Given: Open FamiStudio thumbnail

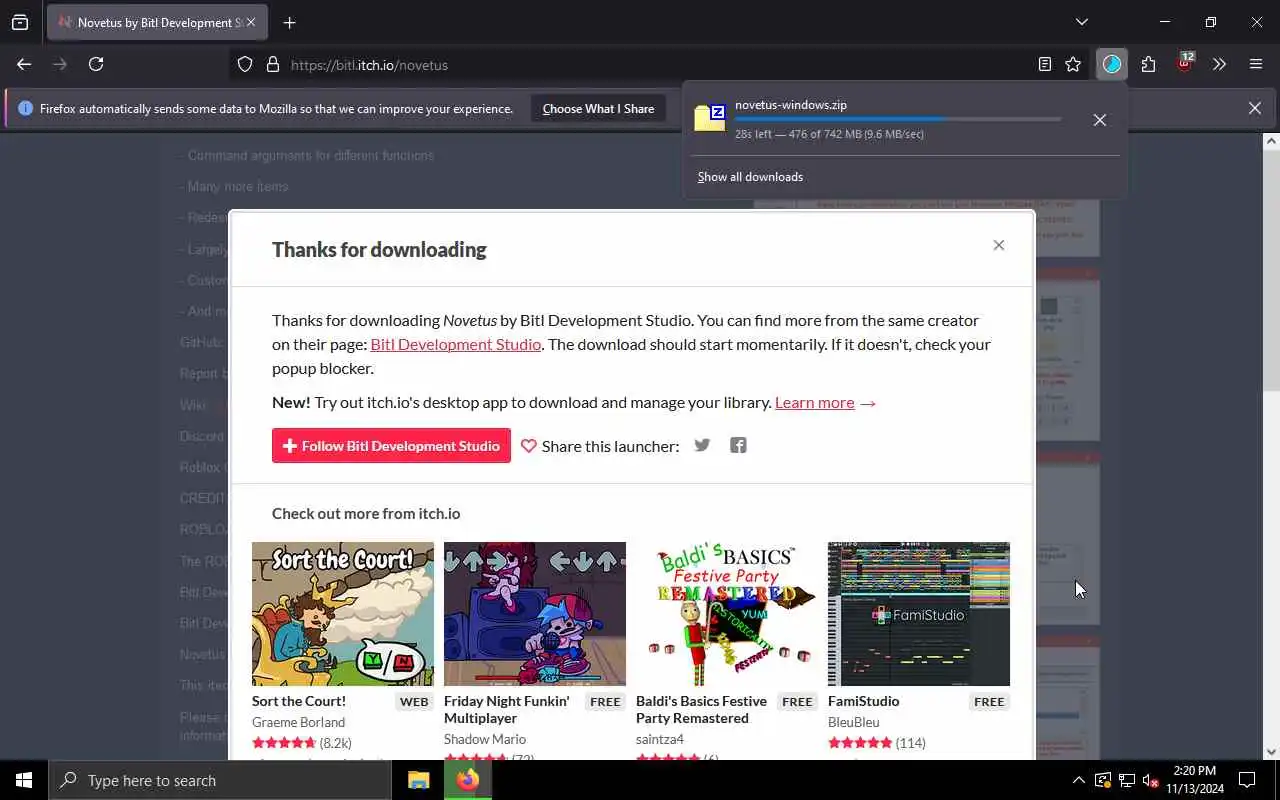Looking at the screenshot, I should click(919, 614).
